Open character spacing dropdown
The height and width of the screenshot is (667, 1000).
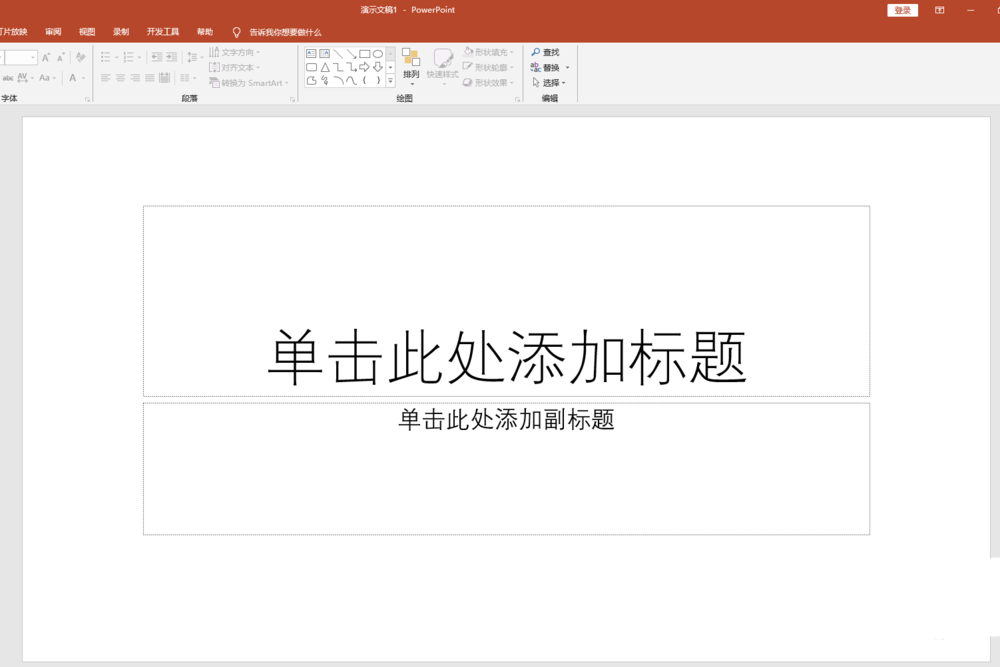point(33,78)
